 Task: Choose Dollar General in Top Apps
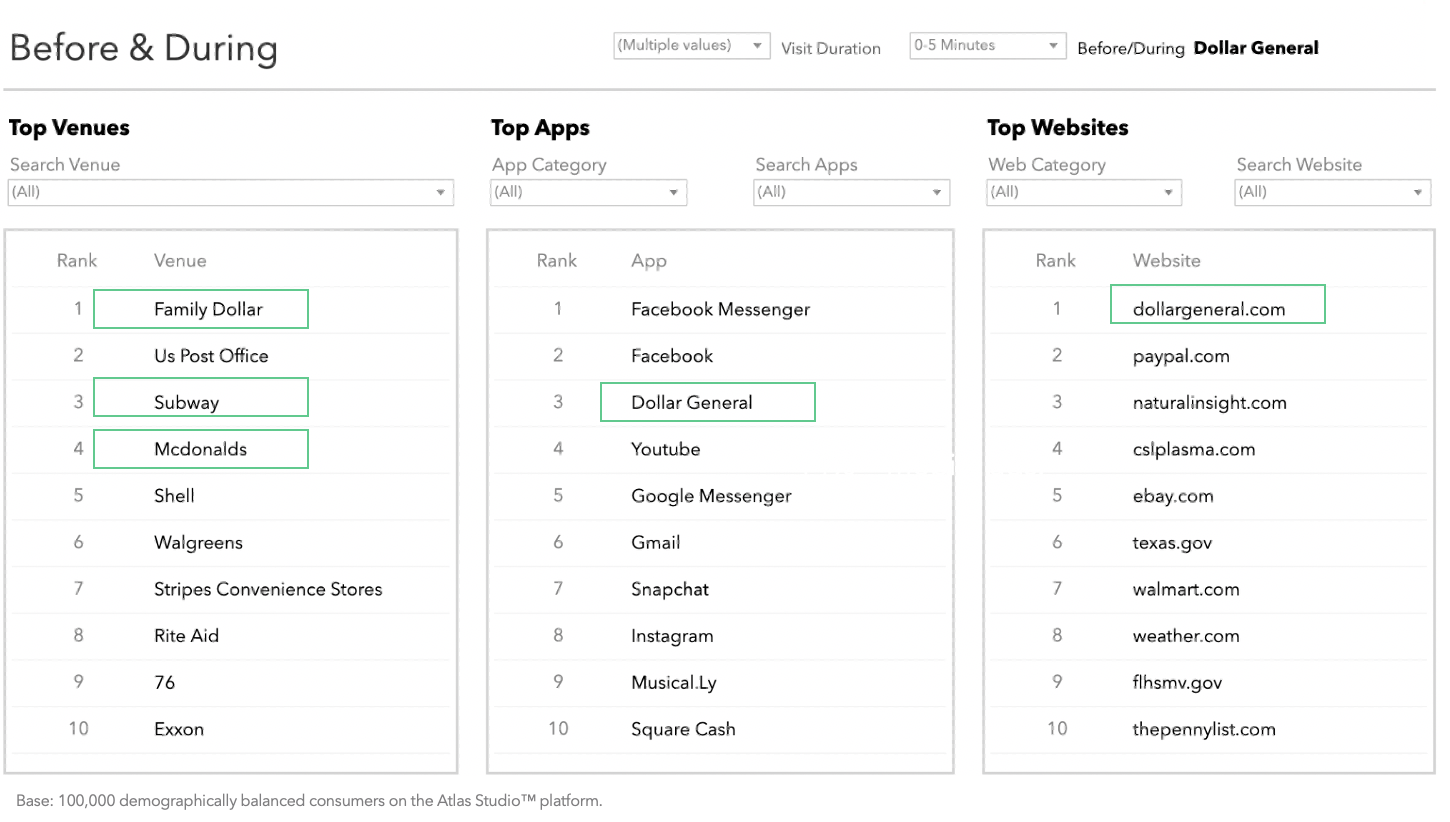pos(692,403)
